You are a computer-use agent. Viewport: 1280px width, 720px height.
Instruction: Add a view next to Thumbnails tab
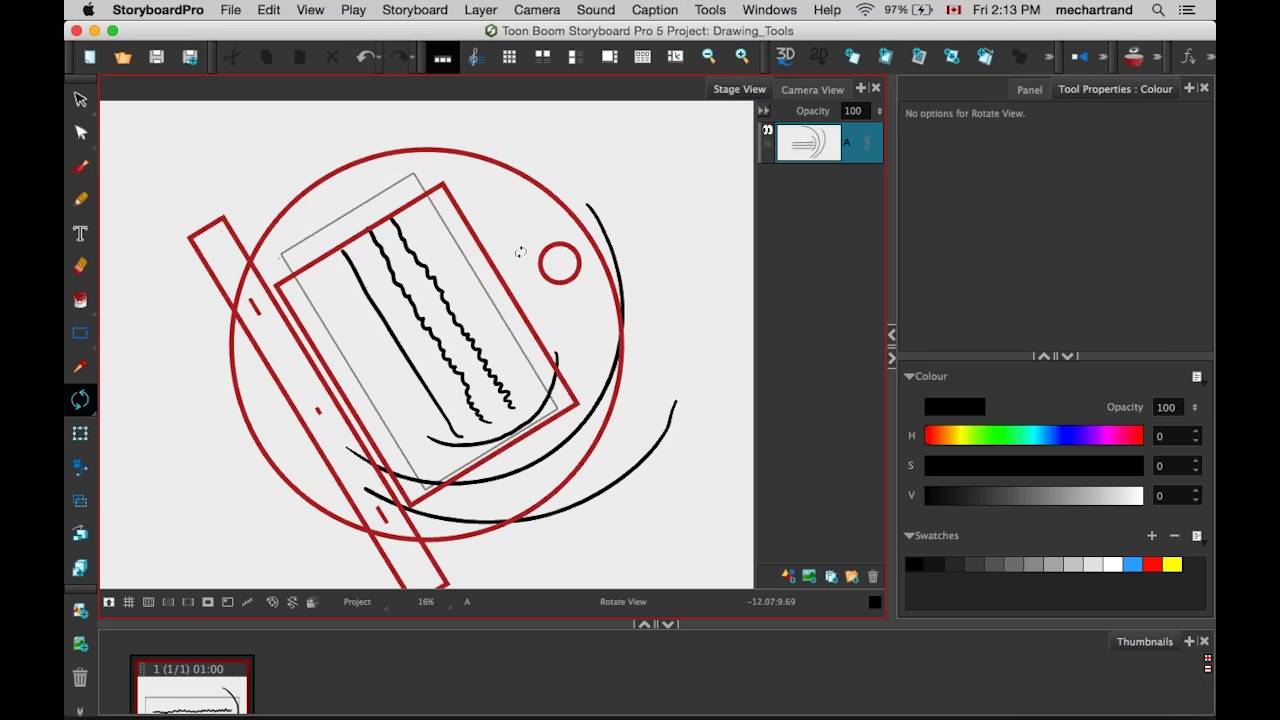coord(1190,641)
